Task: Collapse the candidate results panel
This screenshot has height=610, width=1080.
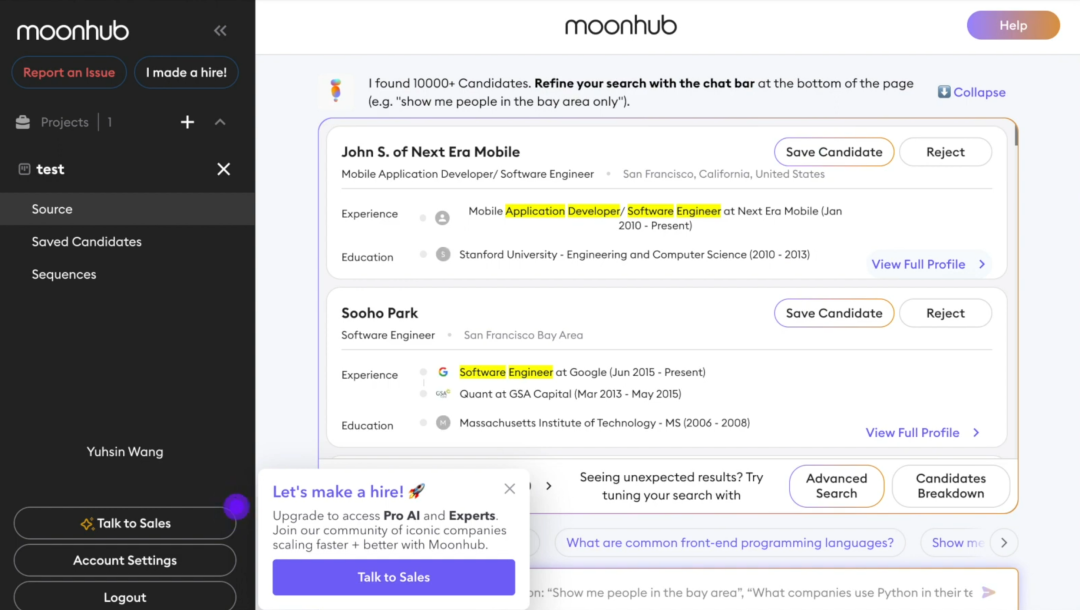Action: (x=971, y=92)
